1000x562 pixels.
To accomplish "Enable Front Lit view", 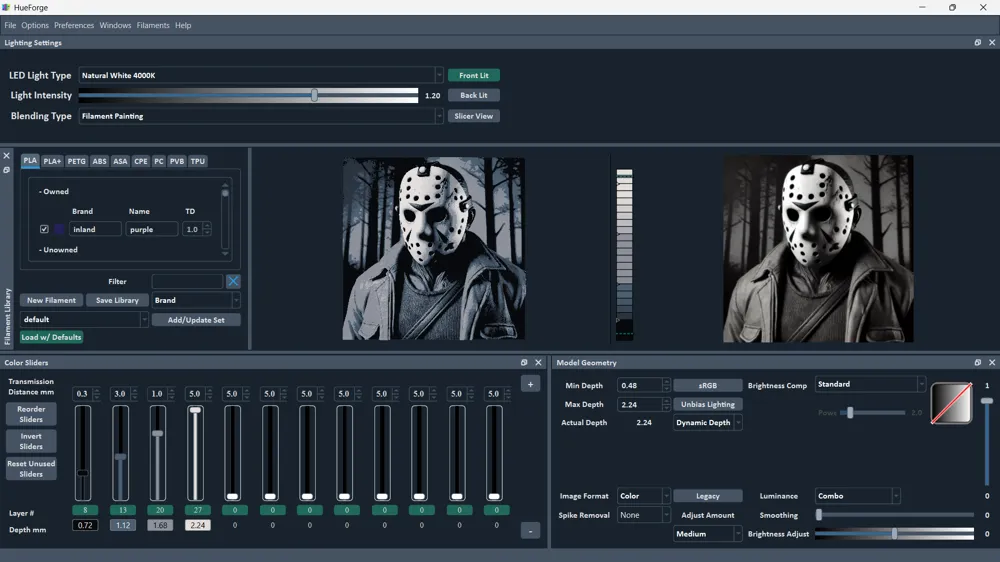I will 474,75.
